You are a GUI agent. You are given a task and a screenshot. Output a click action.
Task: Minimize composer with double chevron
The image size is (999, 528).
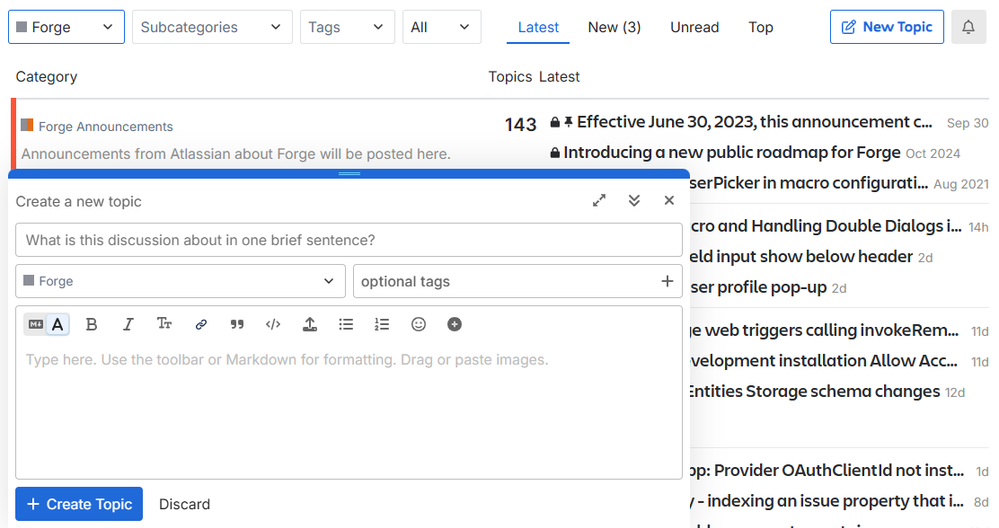(x=634, y=201)
